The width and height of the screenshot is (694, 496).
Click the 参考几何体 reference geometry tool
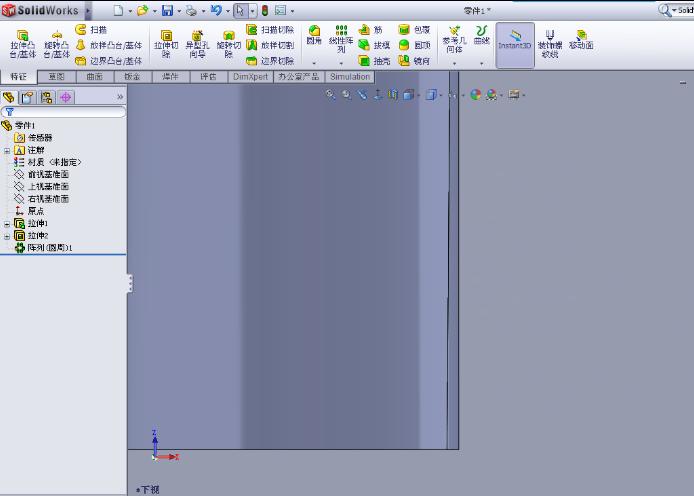pos(455,39)
